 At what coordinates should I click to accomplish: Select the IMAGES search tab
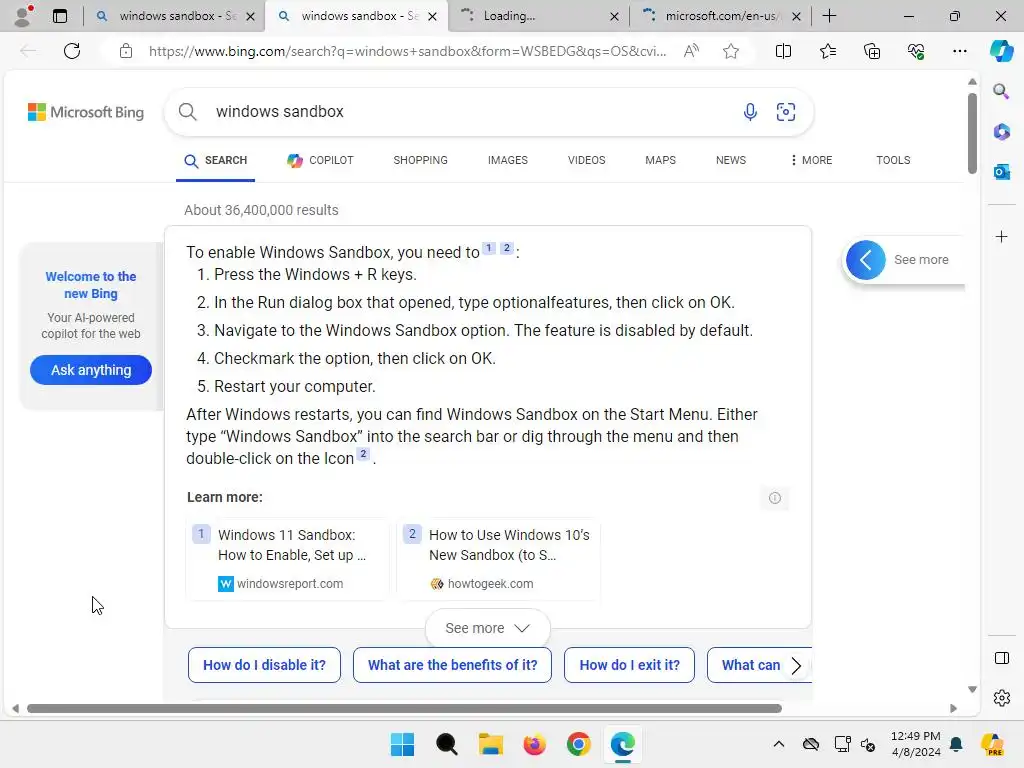pos(507,160)
